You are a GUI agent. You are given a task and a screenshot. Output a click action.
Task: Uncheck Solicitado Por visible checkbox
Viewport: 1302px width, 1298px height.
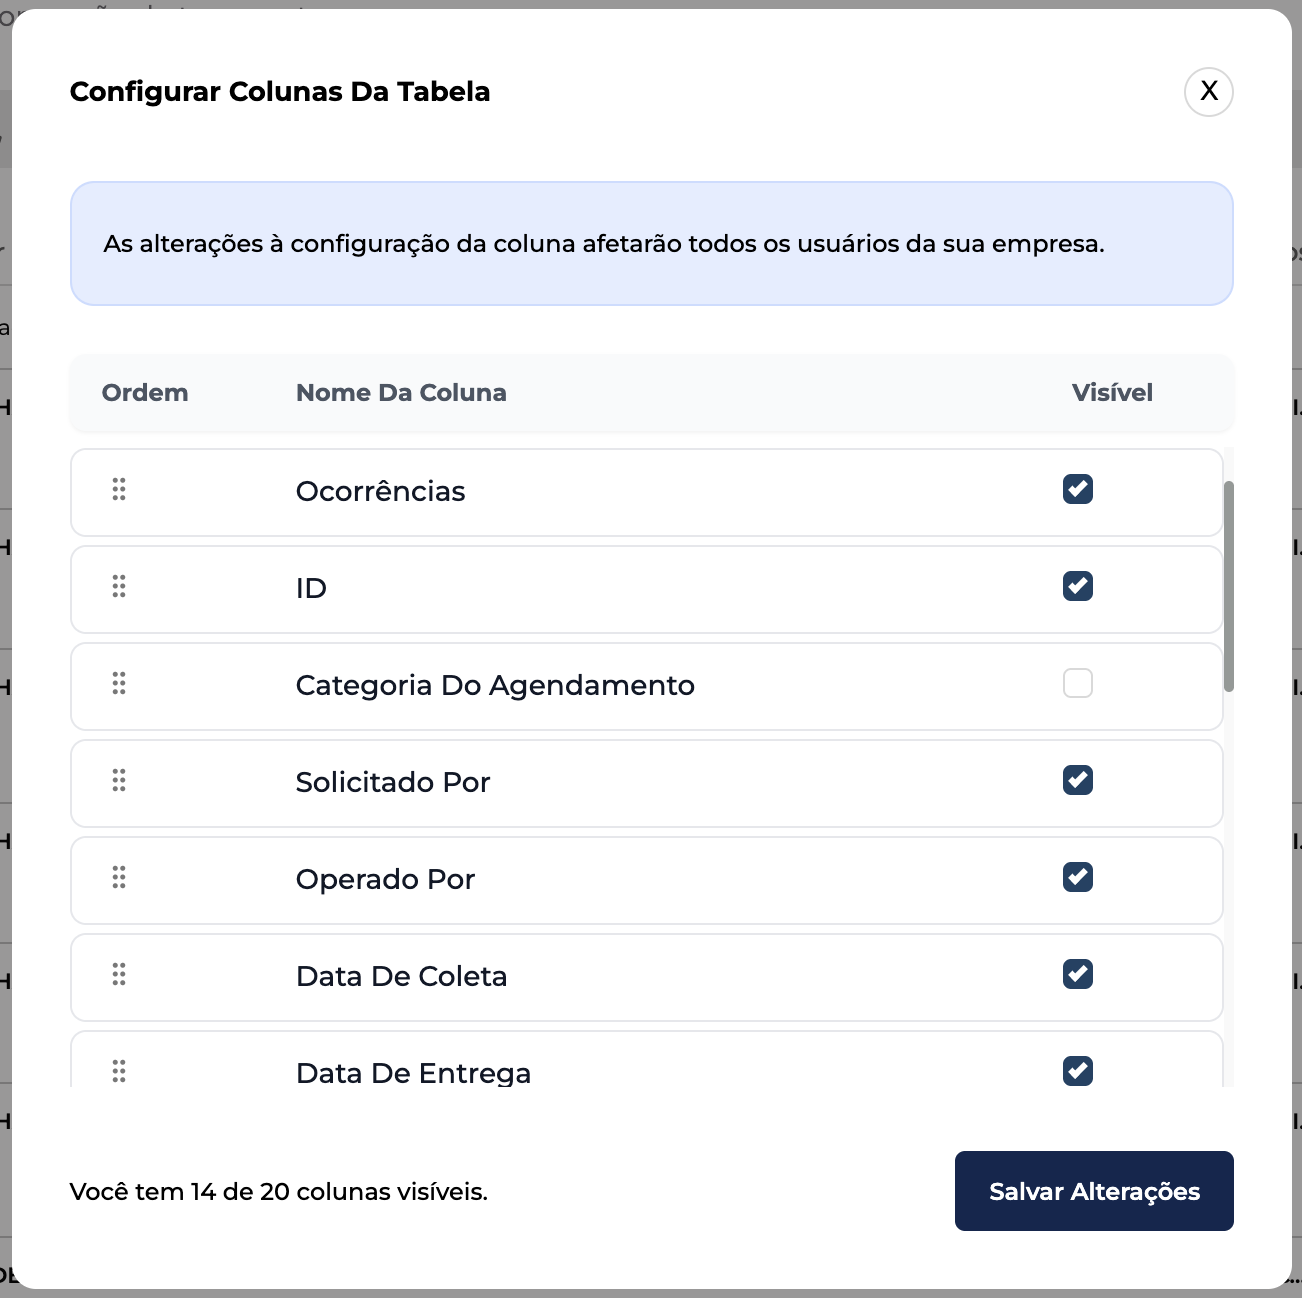pyautogui.click(x=1077, y=780)
